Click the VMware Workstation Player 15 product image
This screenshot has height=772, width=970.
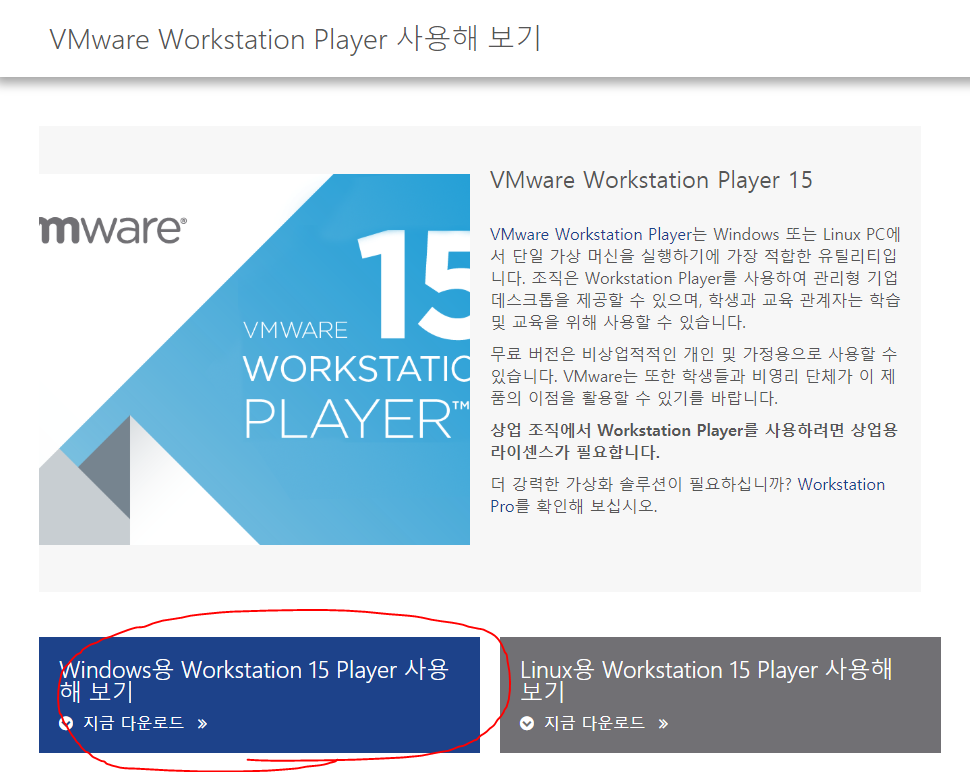pyautogui.click(x=254, y=359)
